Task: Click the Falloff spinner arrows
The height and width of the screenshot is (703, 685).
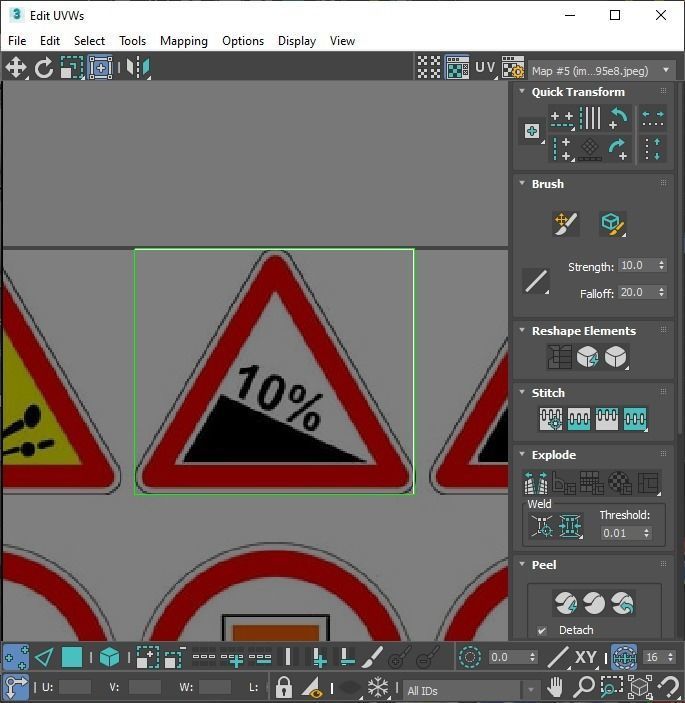Action: pos(662,292)
